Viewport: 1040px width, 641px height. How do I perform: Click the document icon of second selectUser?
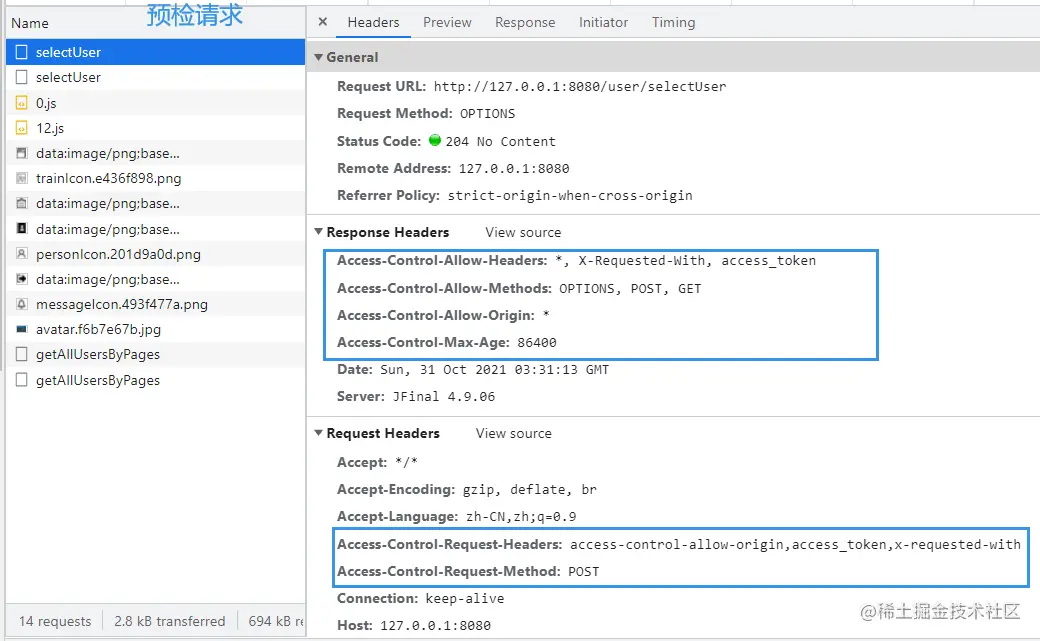coord(22,78)
